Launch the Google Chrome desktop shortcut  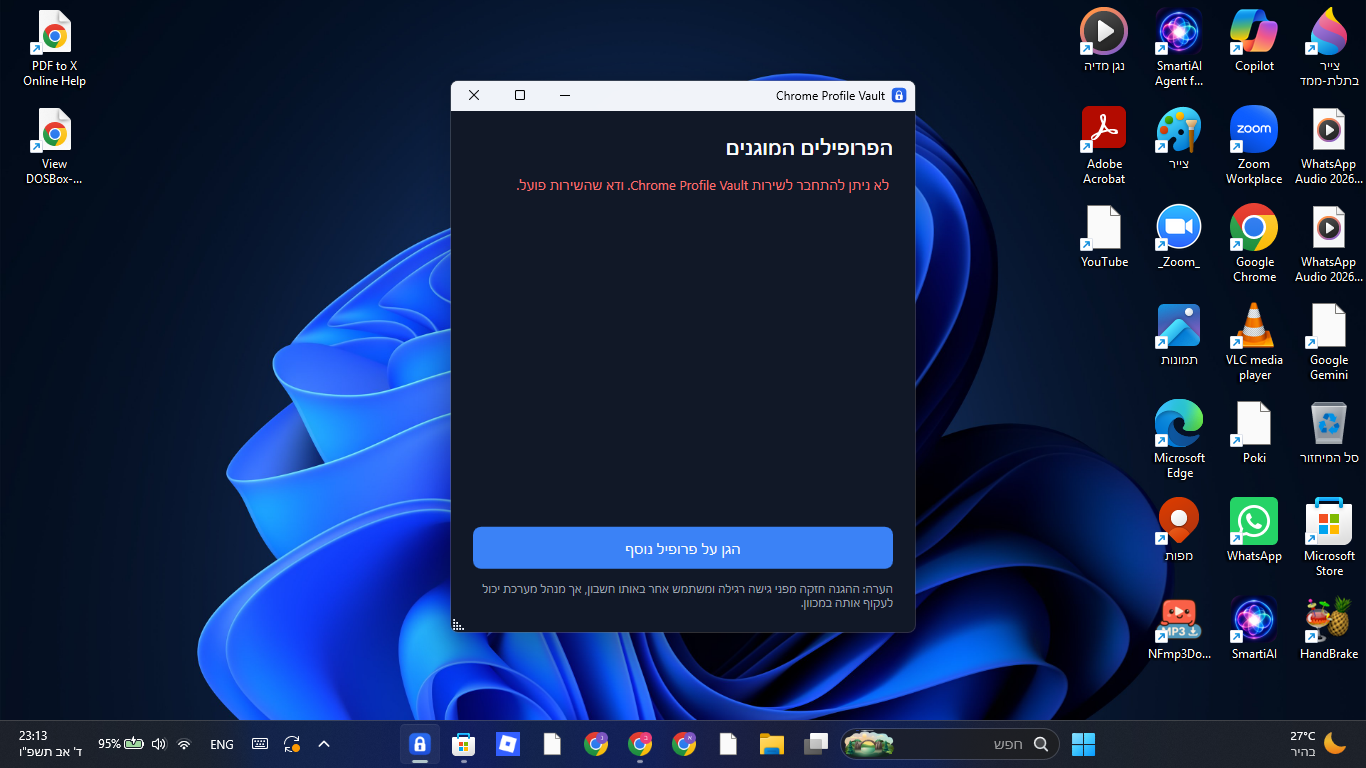pos(1254,244)
